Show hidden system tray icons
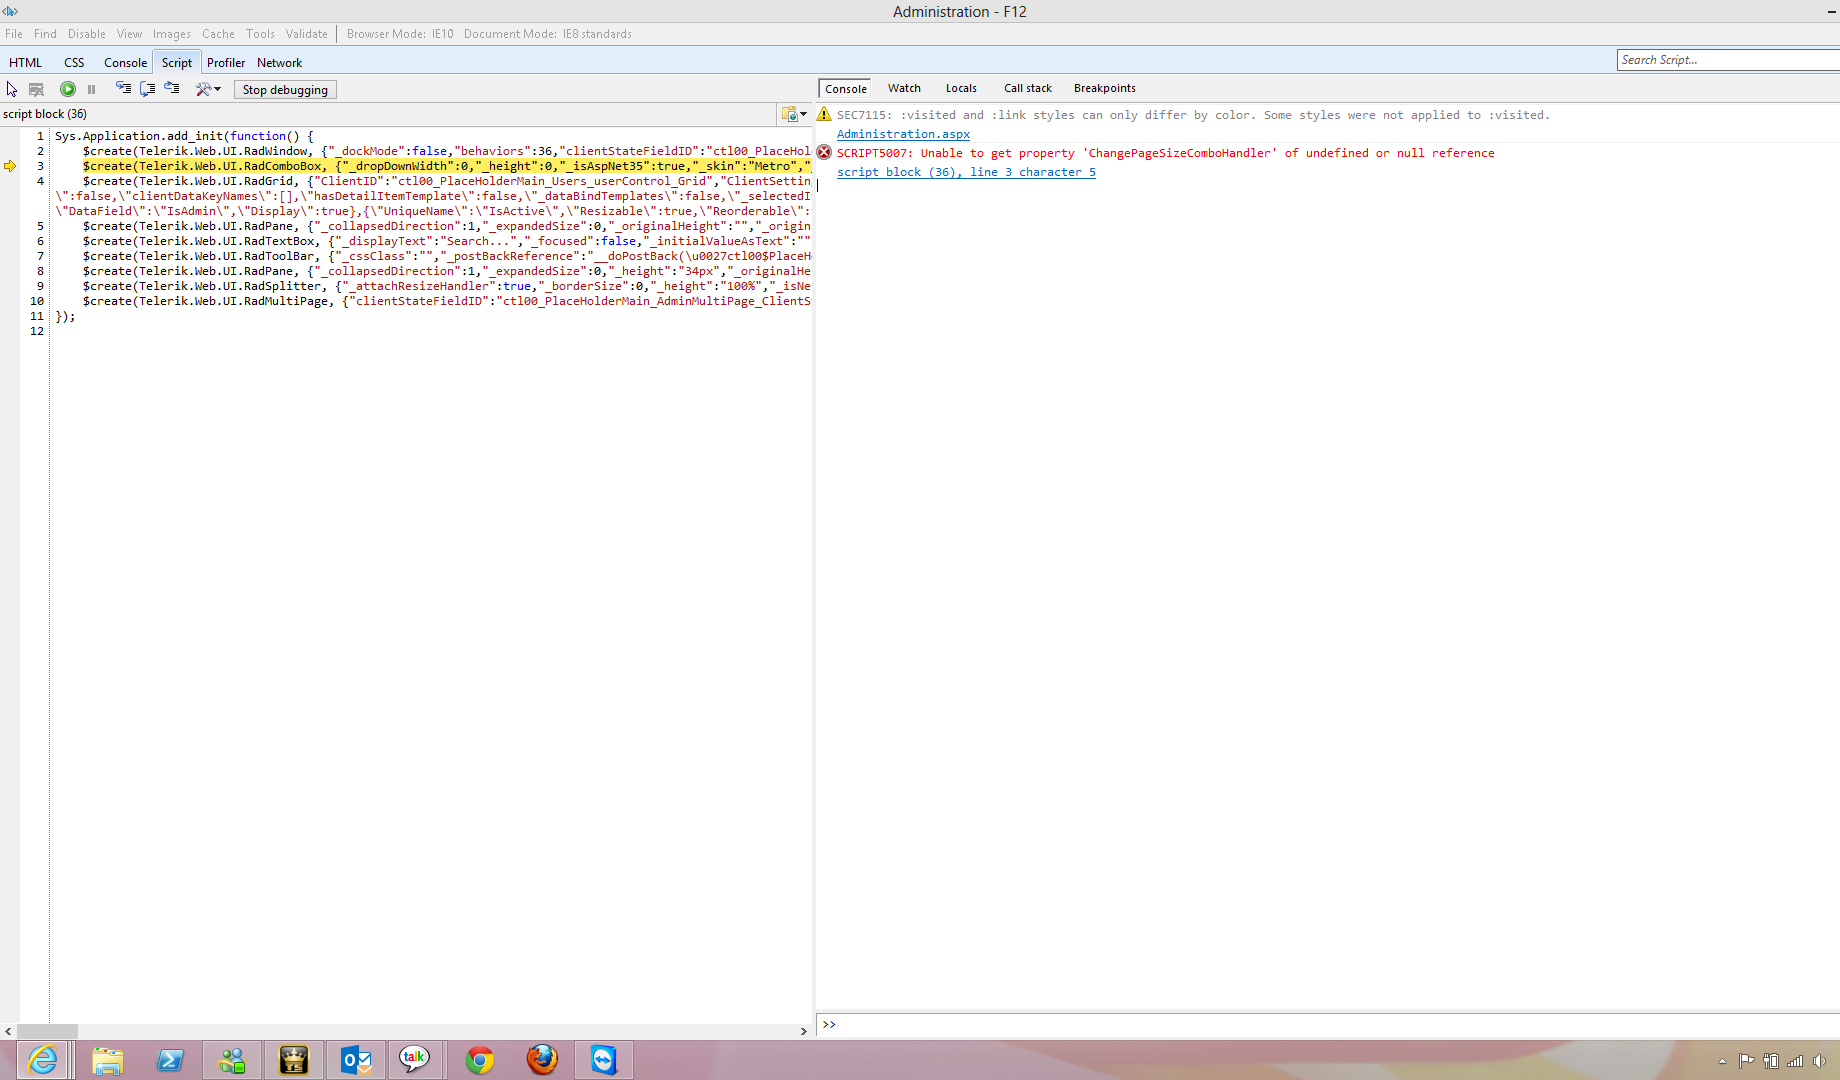Screen dimensions: 1840x1080 pyautogui.click(x=1722, y=1061)
